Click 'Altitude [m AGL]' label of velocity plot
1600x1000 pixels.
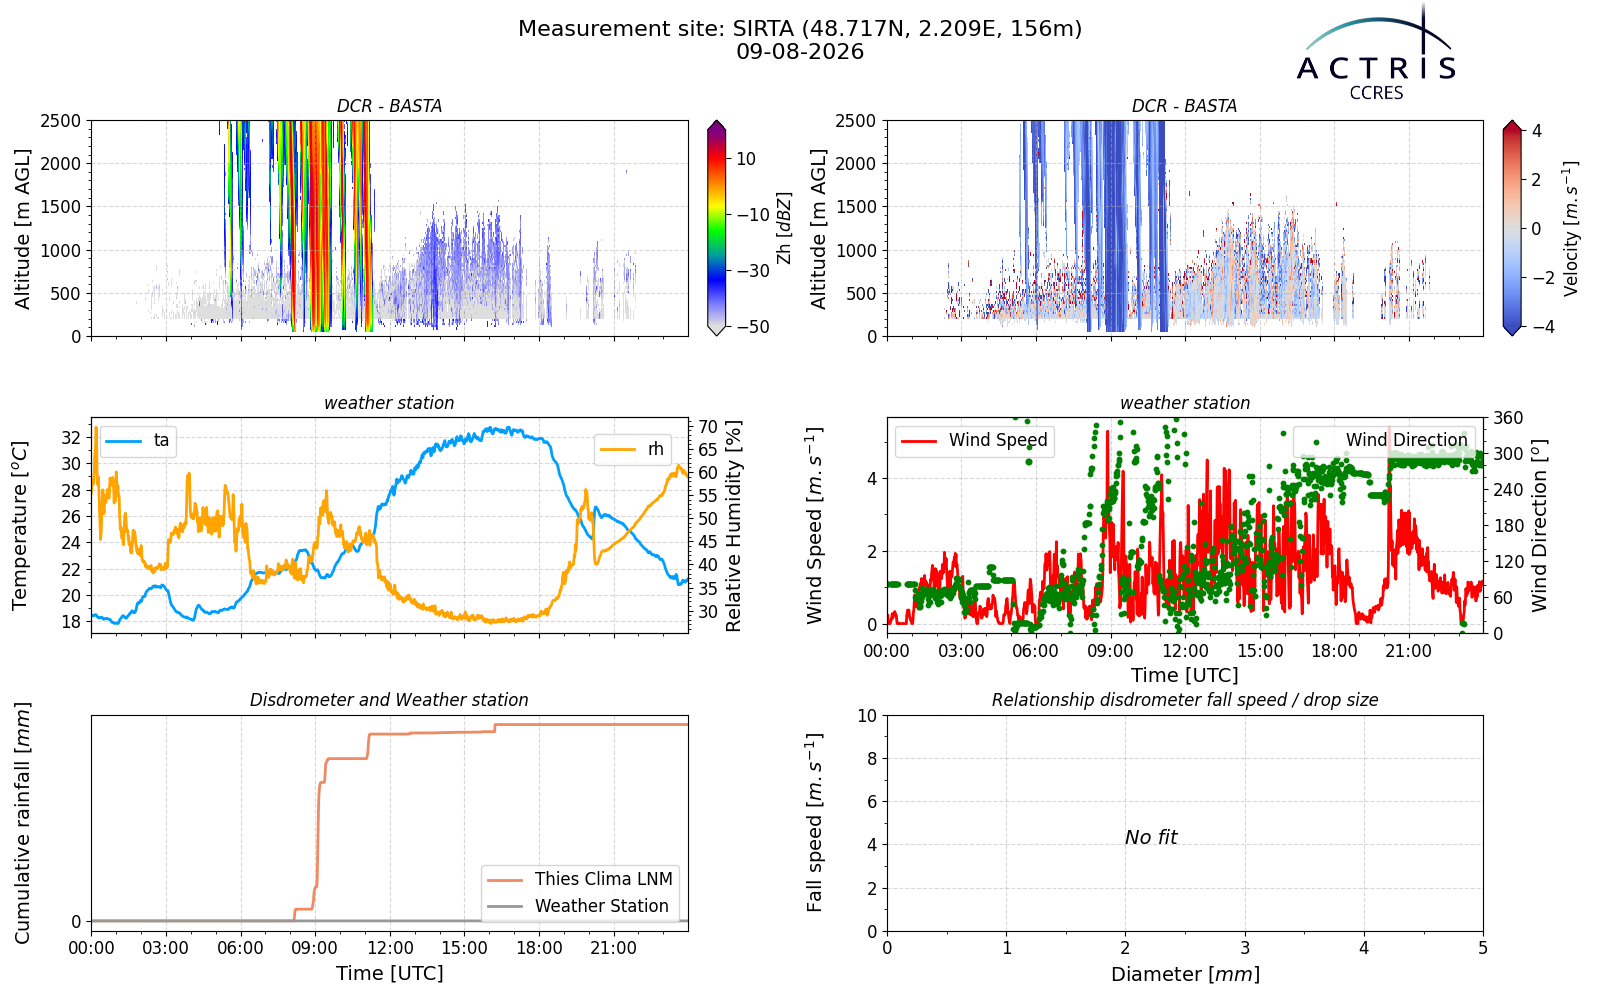click(x=819, y=229)
